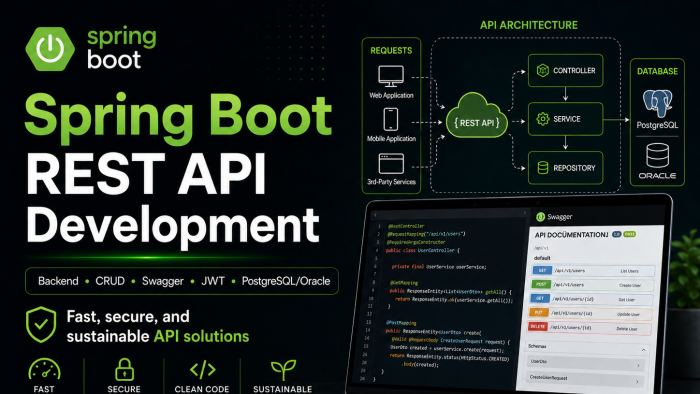Click the @RequestMapping code line
The height and width of the screenshot is (394, 700).
[426, 234]
